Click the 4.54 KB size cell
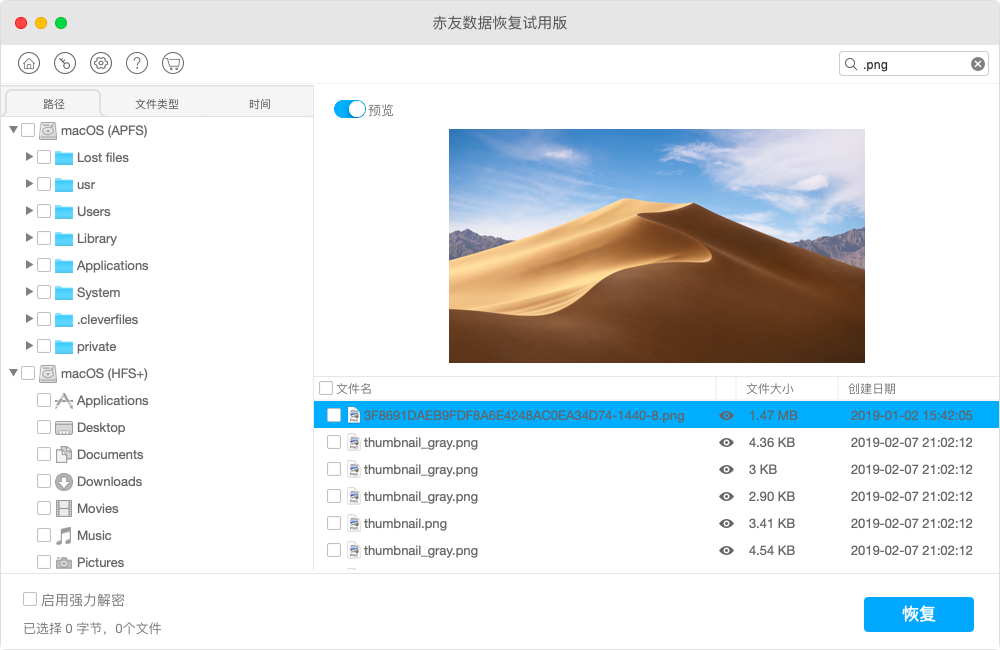 click(x=772, y=550)
